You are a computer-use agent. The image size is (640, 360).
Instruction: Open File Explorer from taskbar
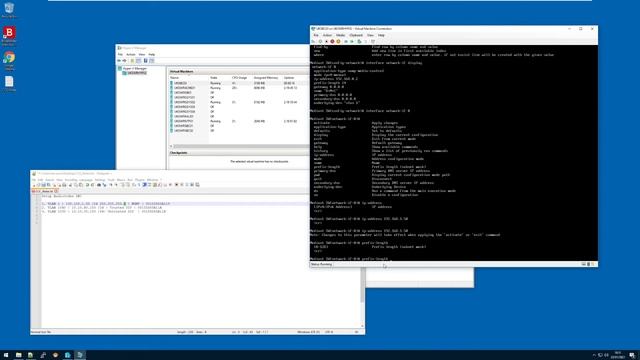pyautogui.click(x=18, y=355)
